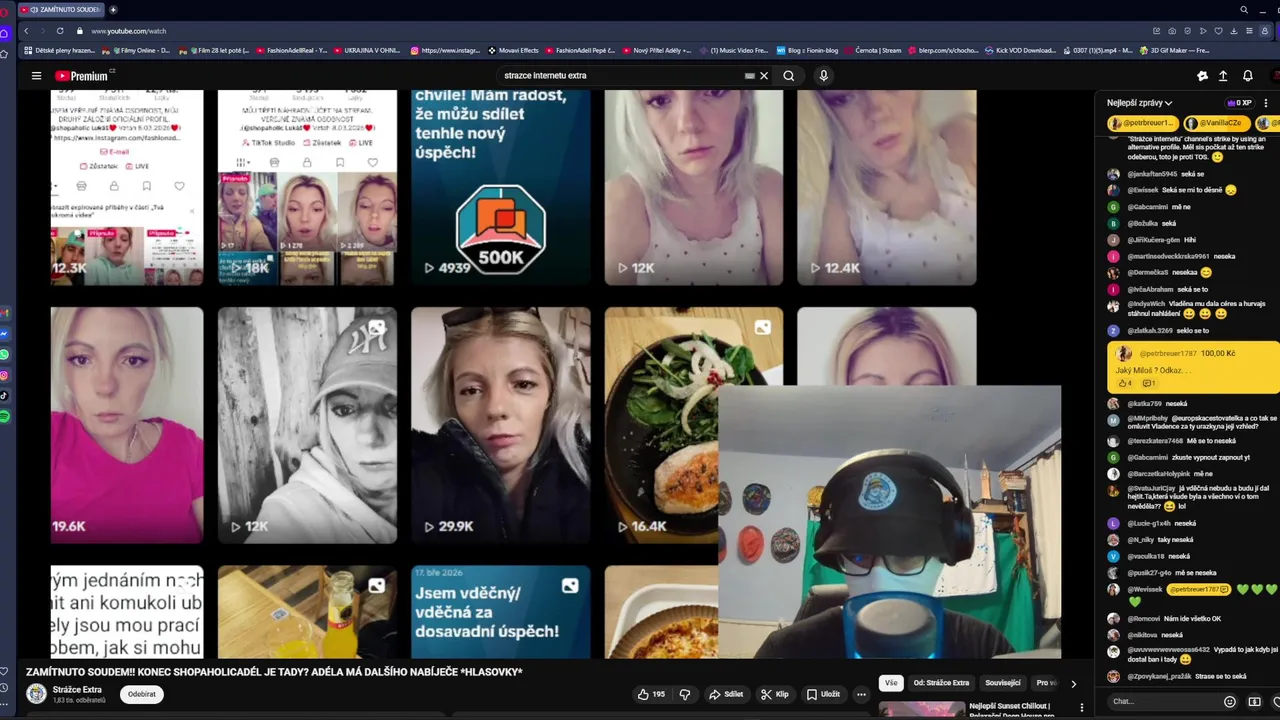The width and height of the screenshot is (1280, 720).
Task: Open 'Černota | Stream' bookmark
Action: click(874, 50)
